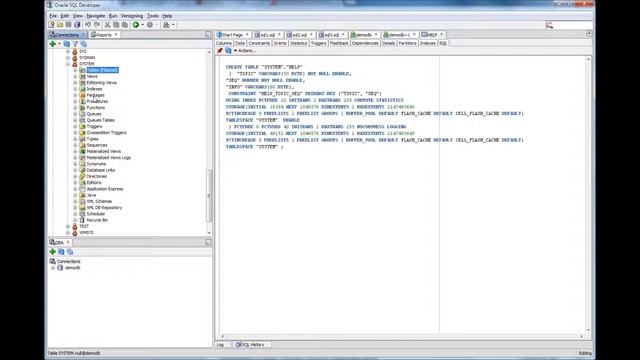Open the File menu

[53, 16]
